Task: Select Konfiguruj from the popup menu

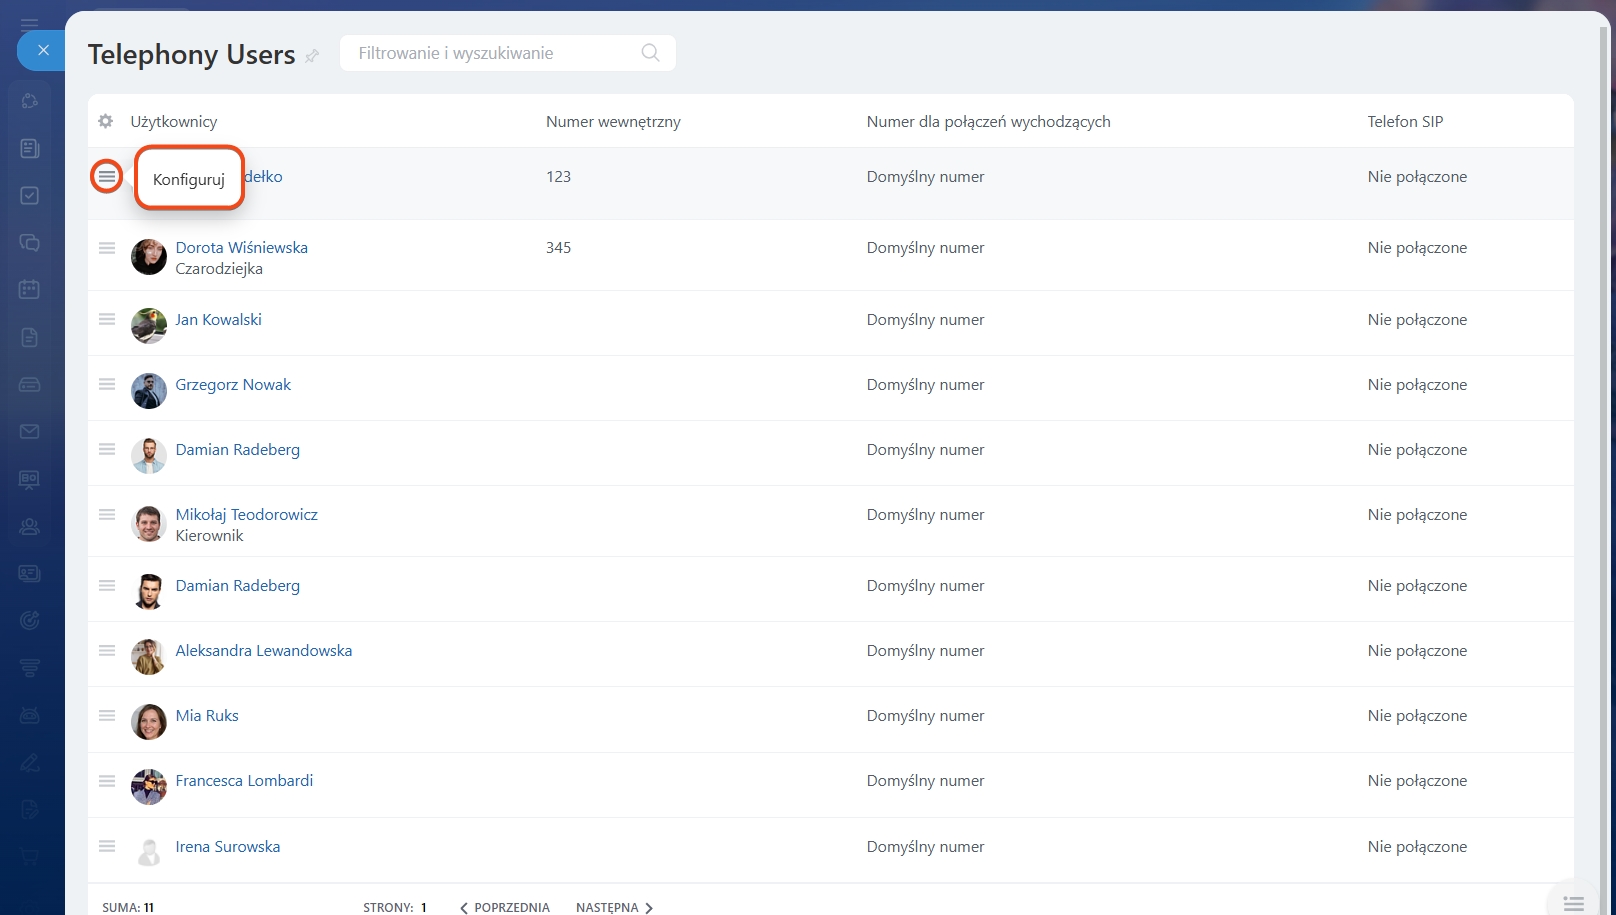Action: click(189, 179)
